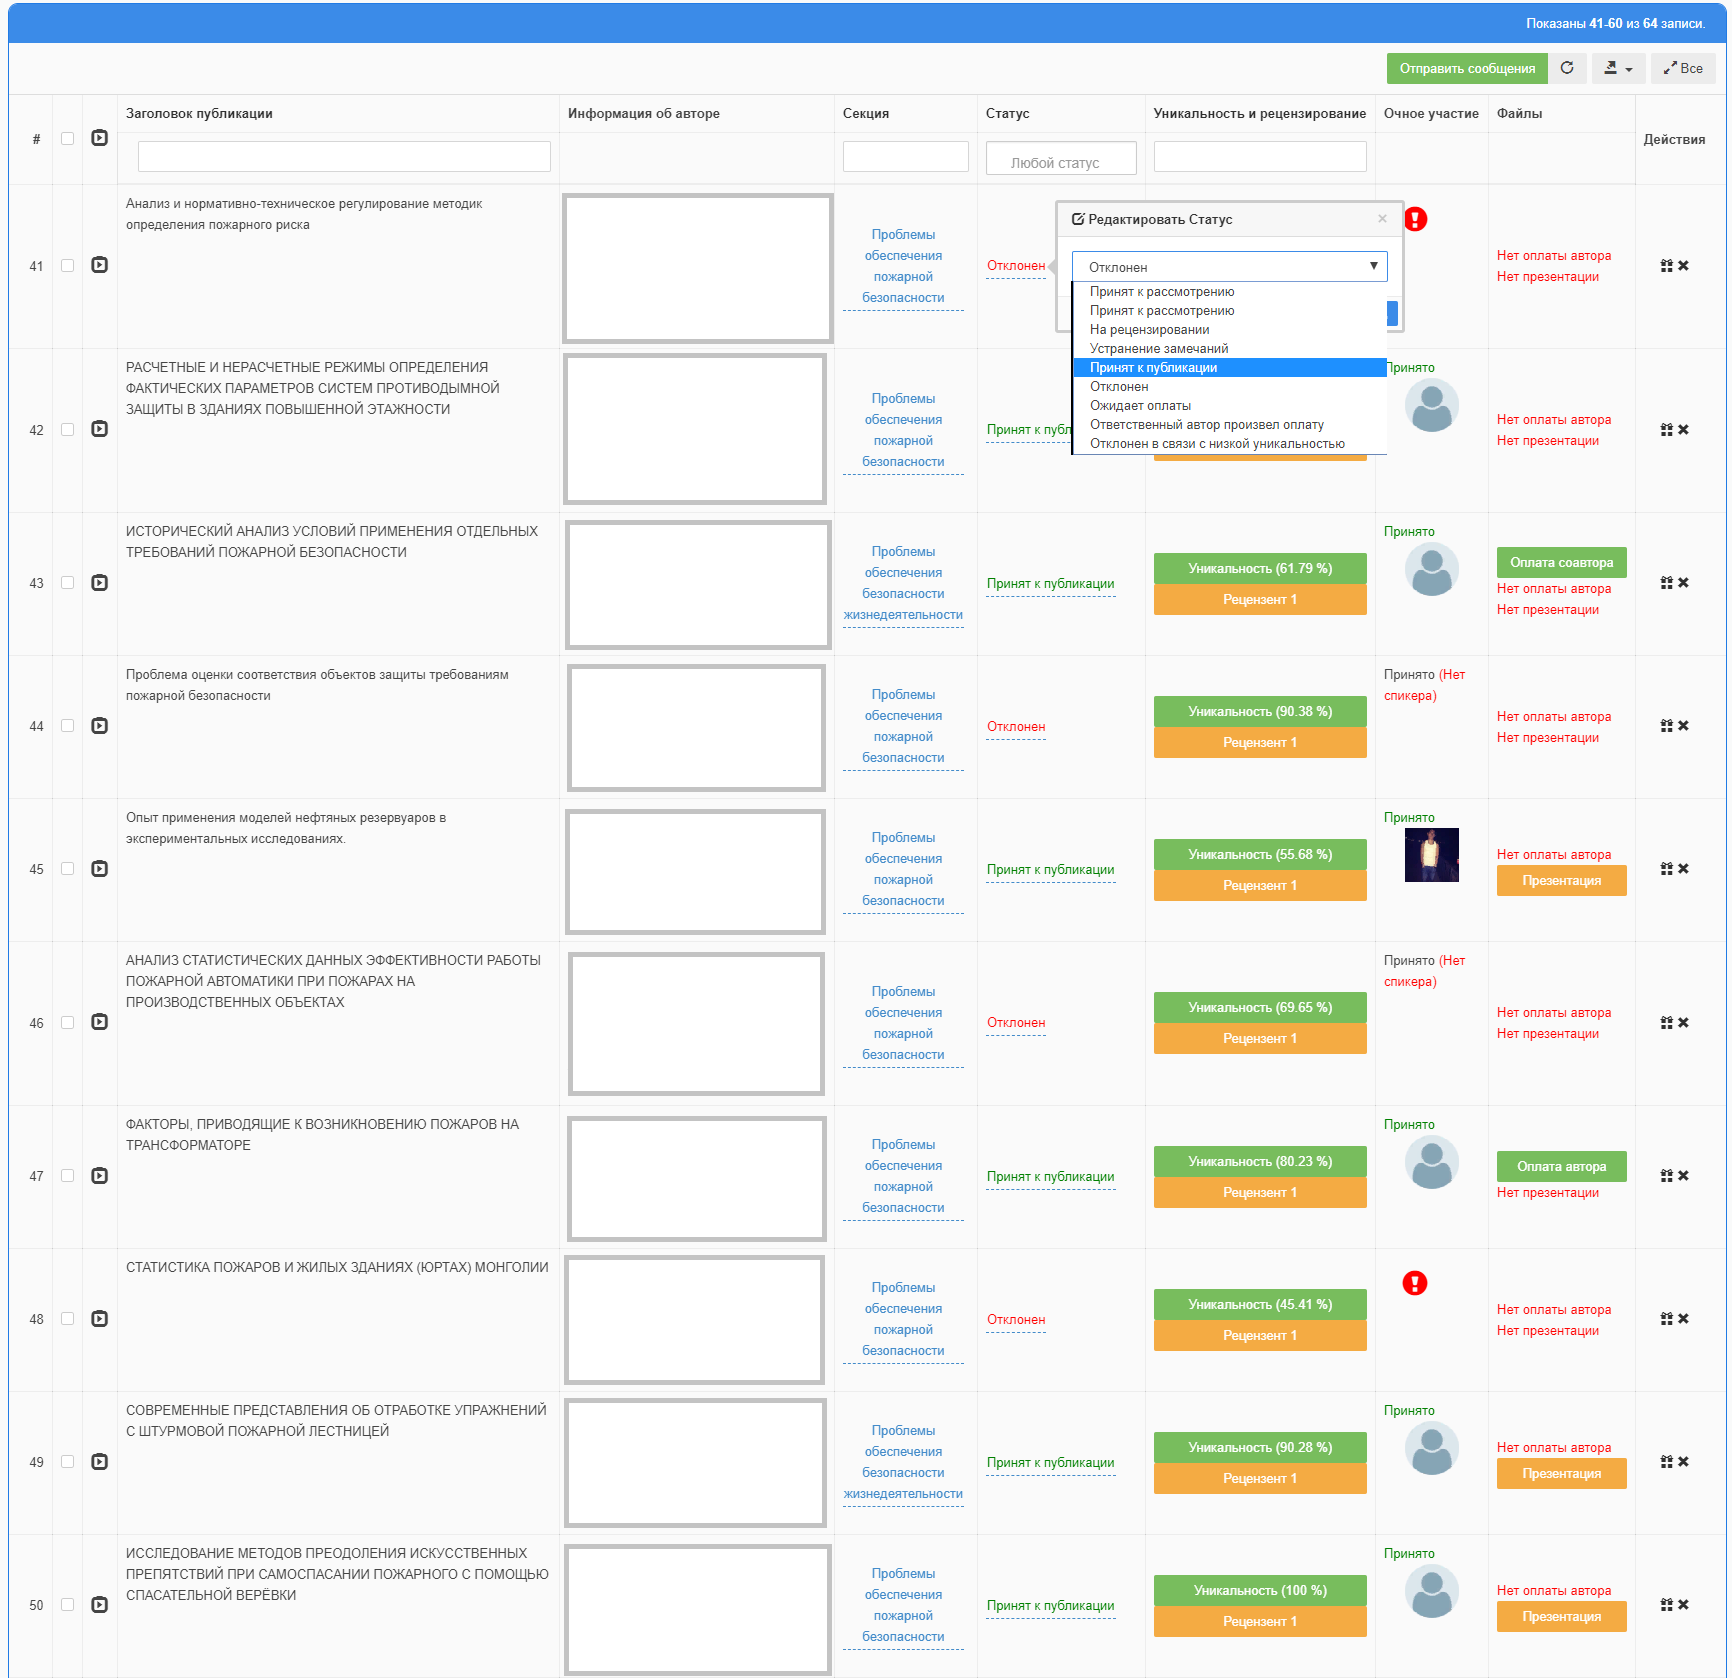This screenshot has height=1678, width=1732.
Task: Click Уникальность (61.79 %) green bar
Action: pos(1259,568)
